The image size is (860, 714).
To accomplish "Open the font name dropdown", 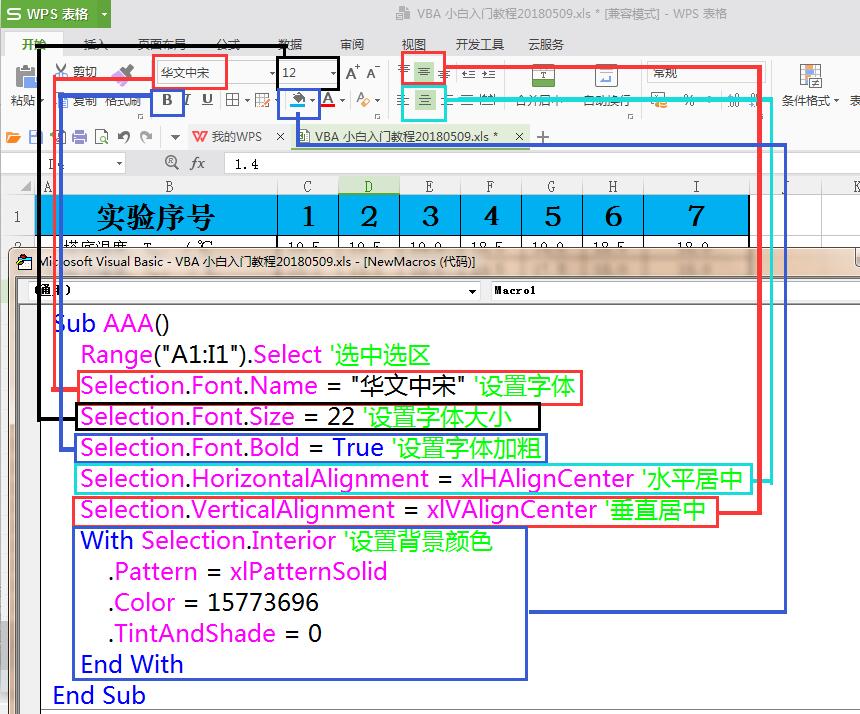I will pos(271,72).
